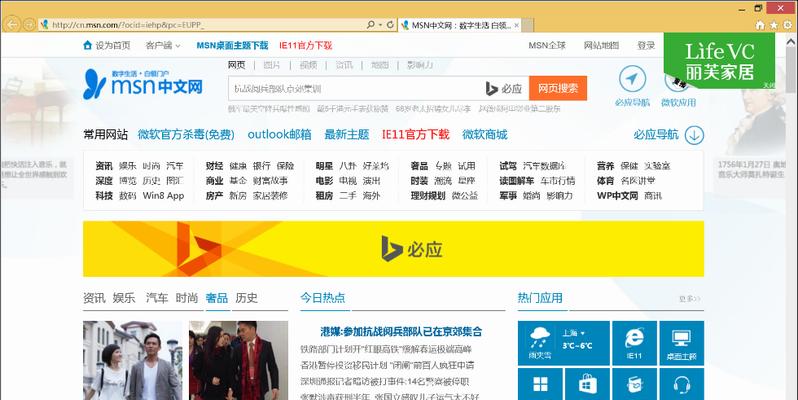Go back with the browser Back arrow
Screen dimensions: 798x400
12,24
